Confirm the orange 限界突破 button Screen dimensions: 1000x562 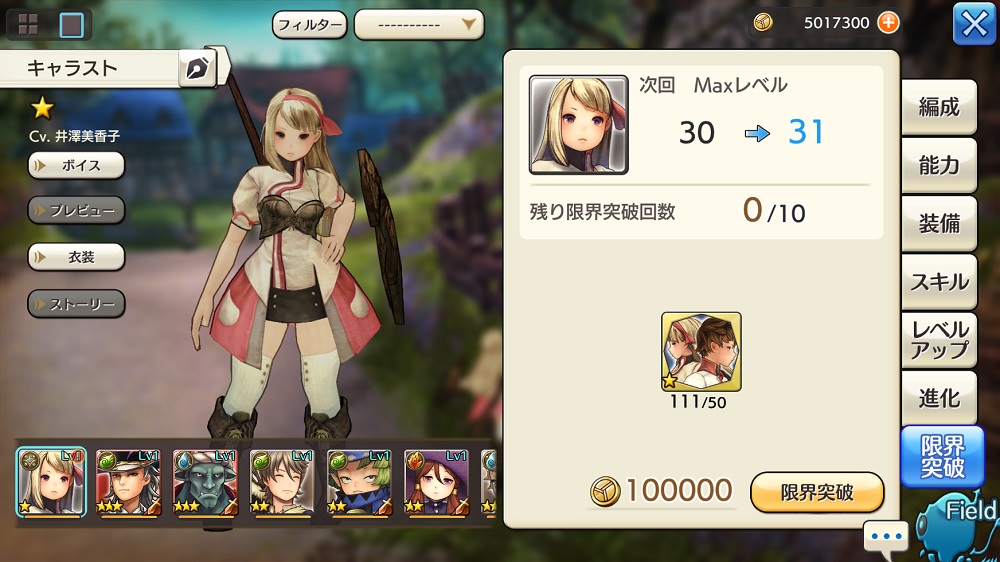coord(817,492)
